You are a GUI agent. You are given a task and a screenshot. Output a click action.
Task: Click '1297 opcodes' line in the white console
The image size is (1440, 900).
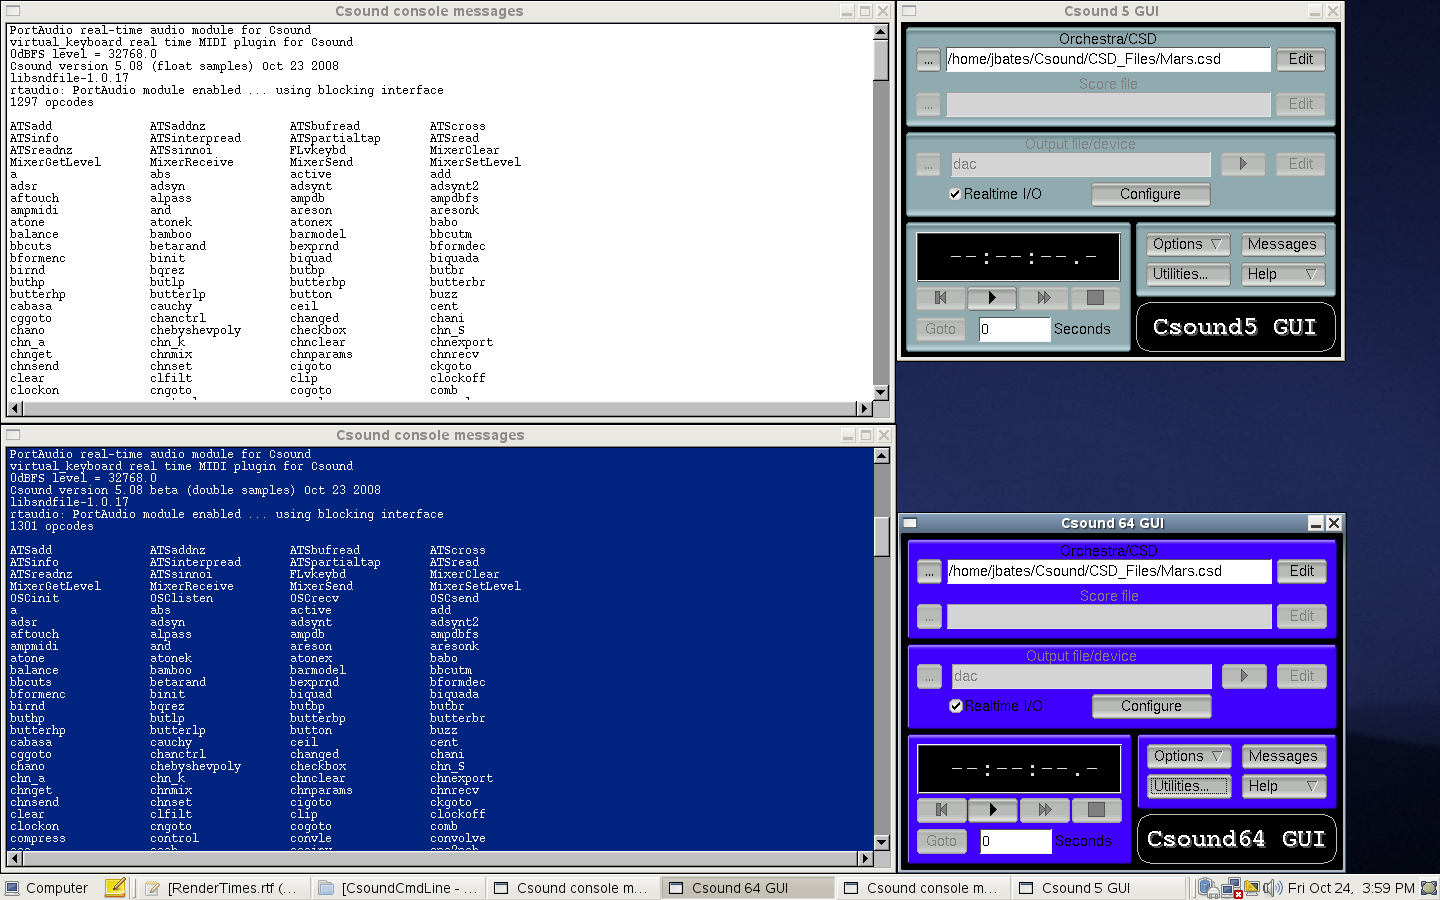pos(52,102)
